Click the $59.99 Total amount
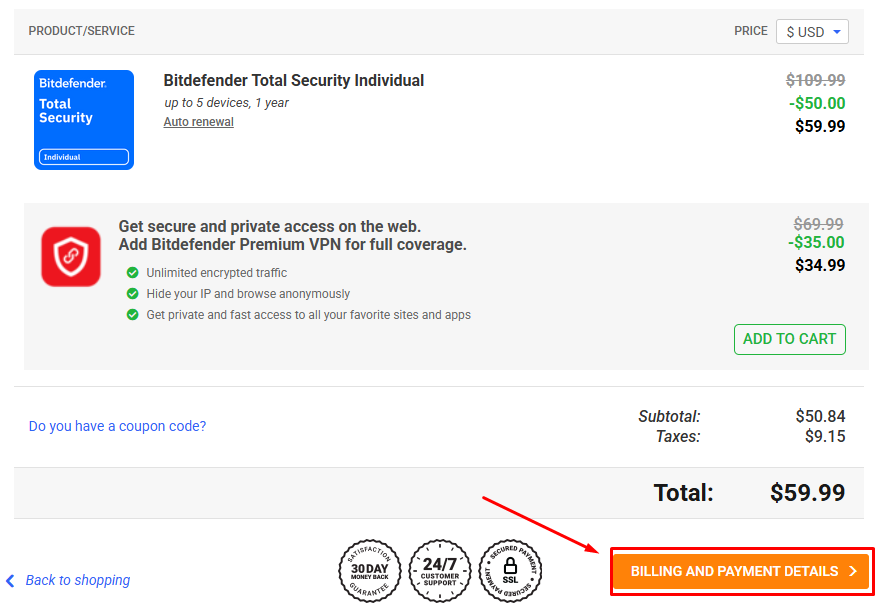This screenshot has width=889, height=613. (807, 493)
